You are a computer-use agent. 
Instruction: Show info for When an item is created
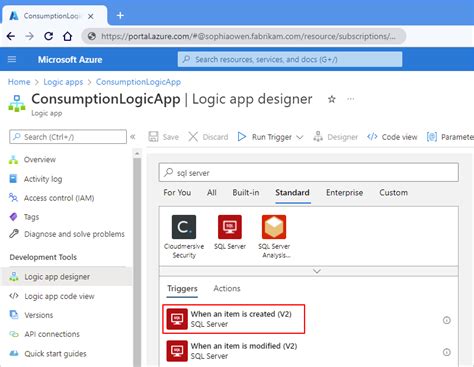[447, 320]
